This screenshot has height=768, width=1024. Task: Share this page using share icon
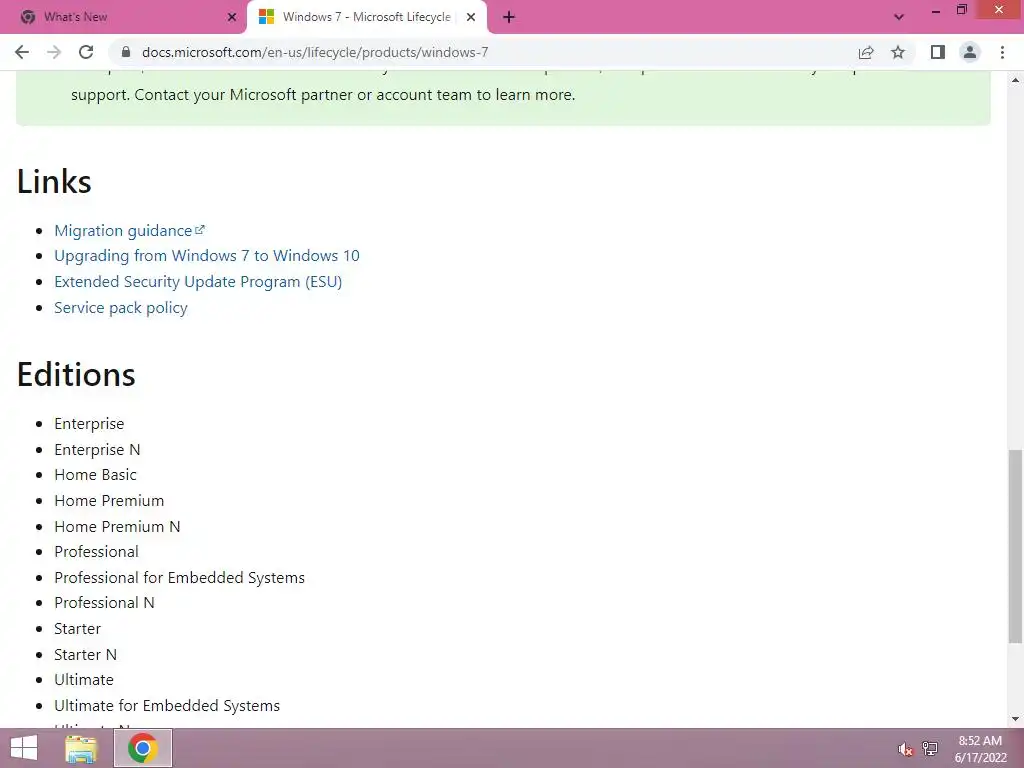point(866,52)
